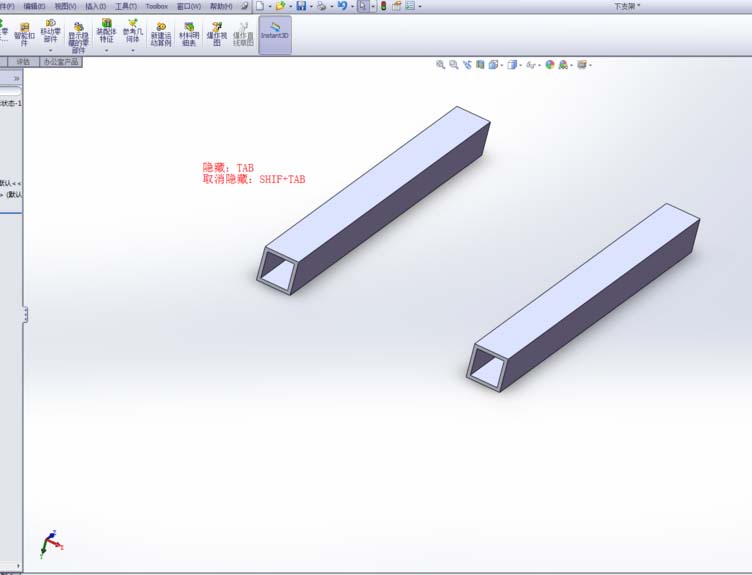Click the 下支架 document title
Screen dimensions: 752x575
coord(627,6)
